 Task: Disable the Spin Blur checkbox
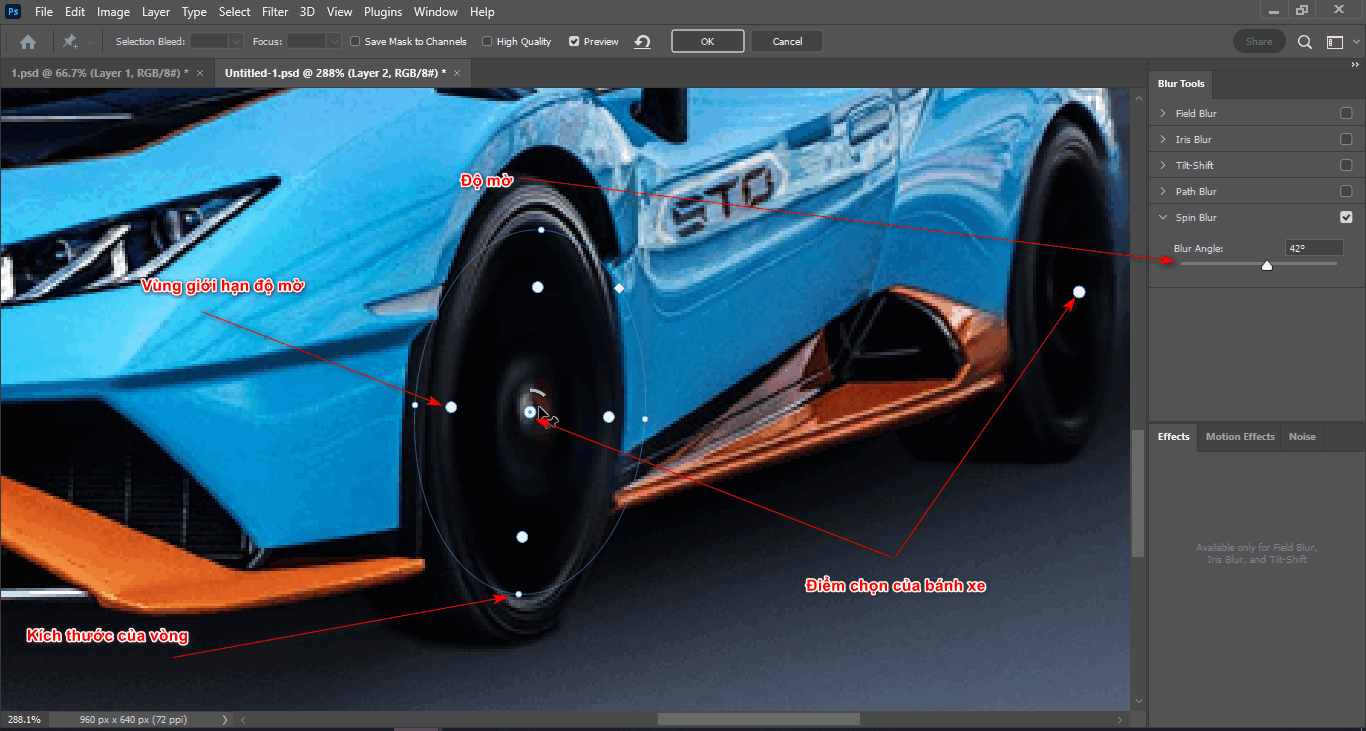point(1346,216)
